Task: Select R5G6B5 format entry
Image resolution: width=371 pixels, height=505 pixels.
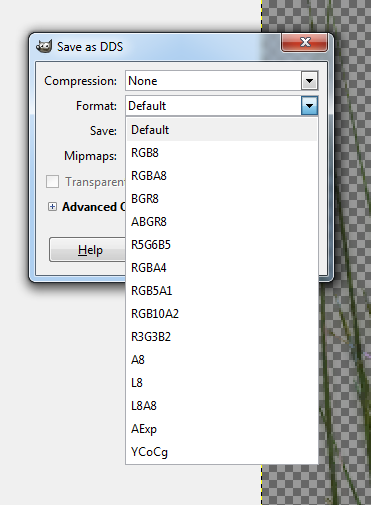Action: coord(222,245)
